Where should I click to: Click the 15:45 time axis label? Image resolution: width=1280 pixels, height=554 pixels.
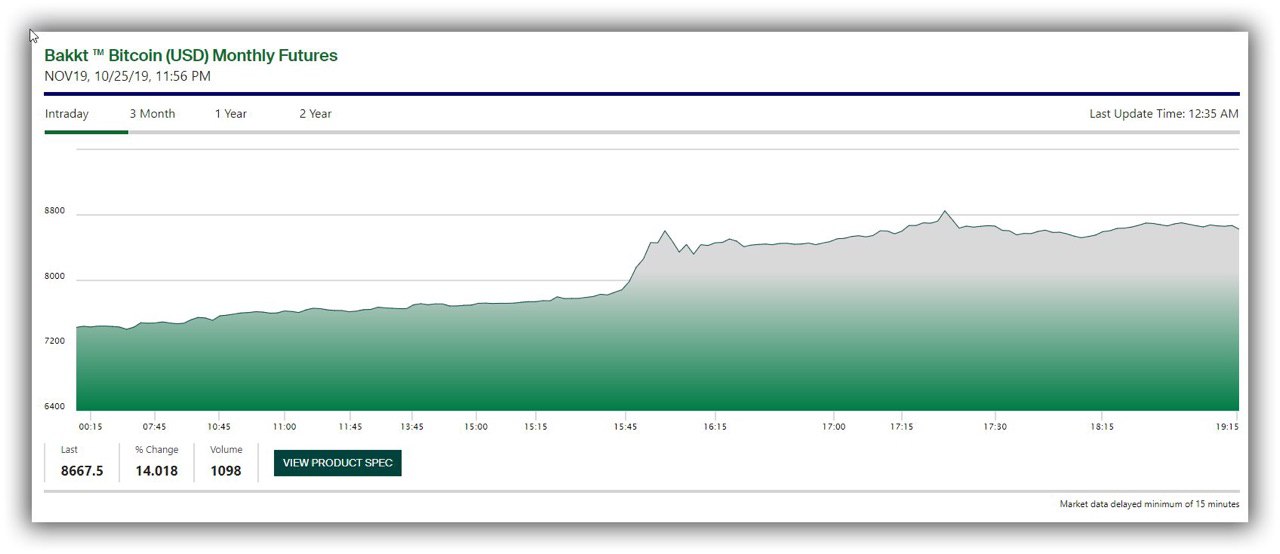click(x=625, y=427)
